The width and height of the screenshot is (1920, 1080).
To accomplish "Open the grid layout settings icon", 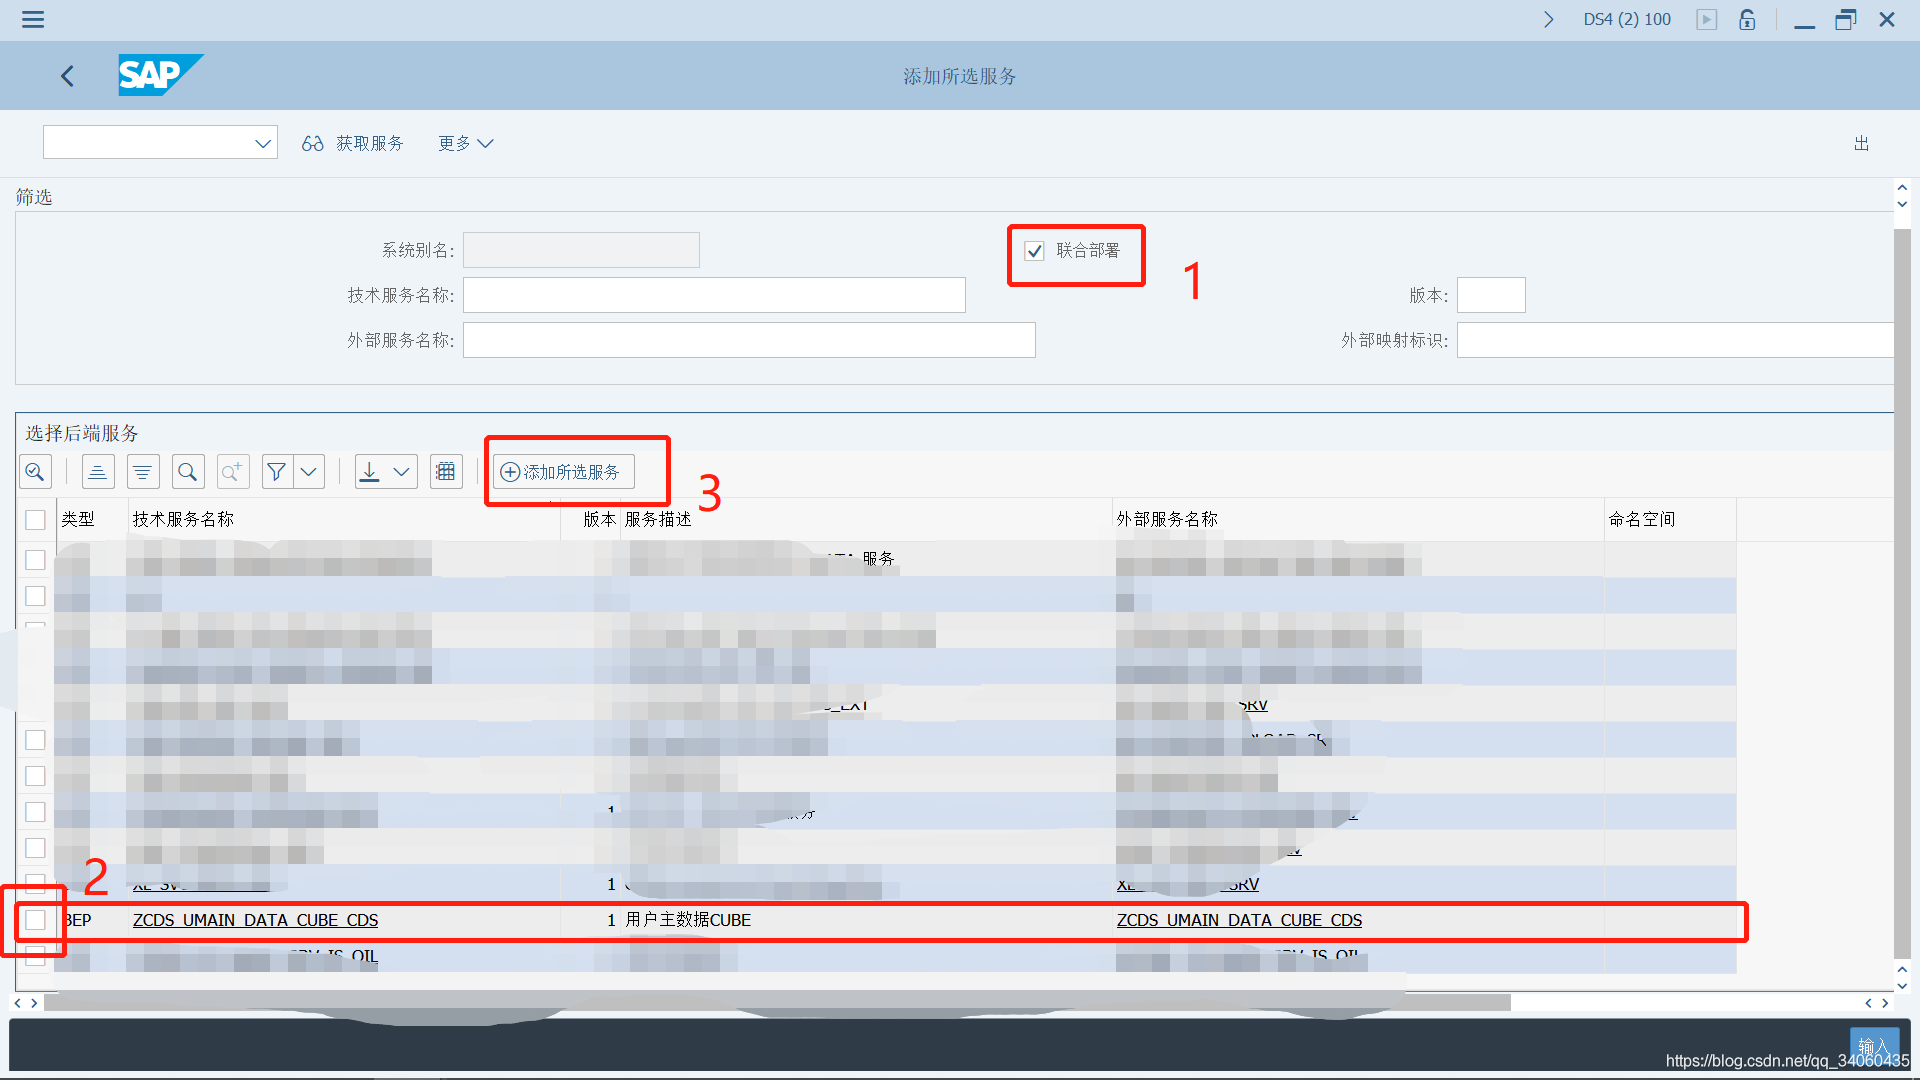I will point(446,472).
